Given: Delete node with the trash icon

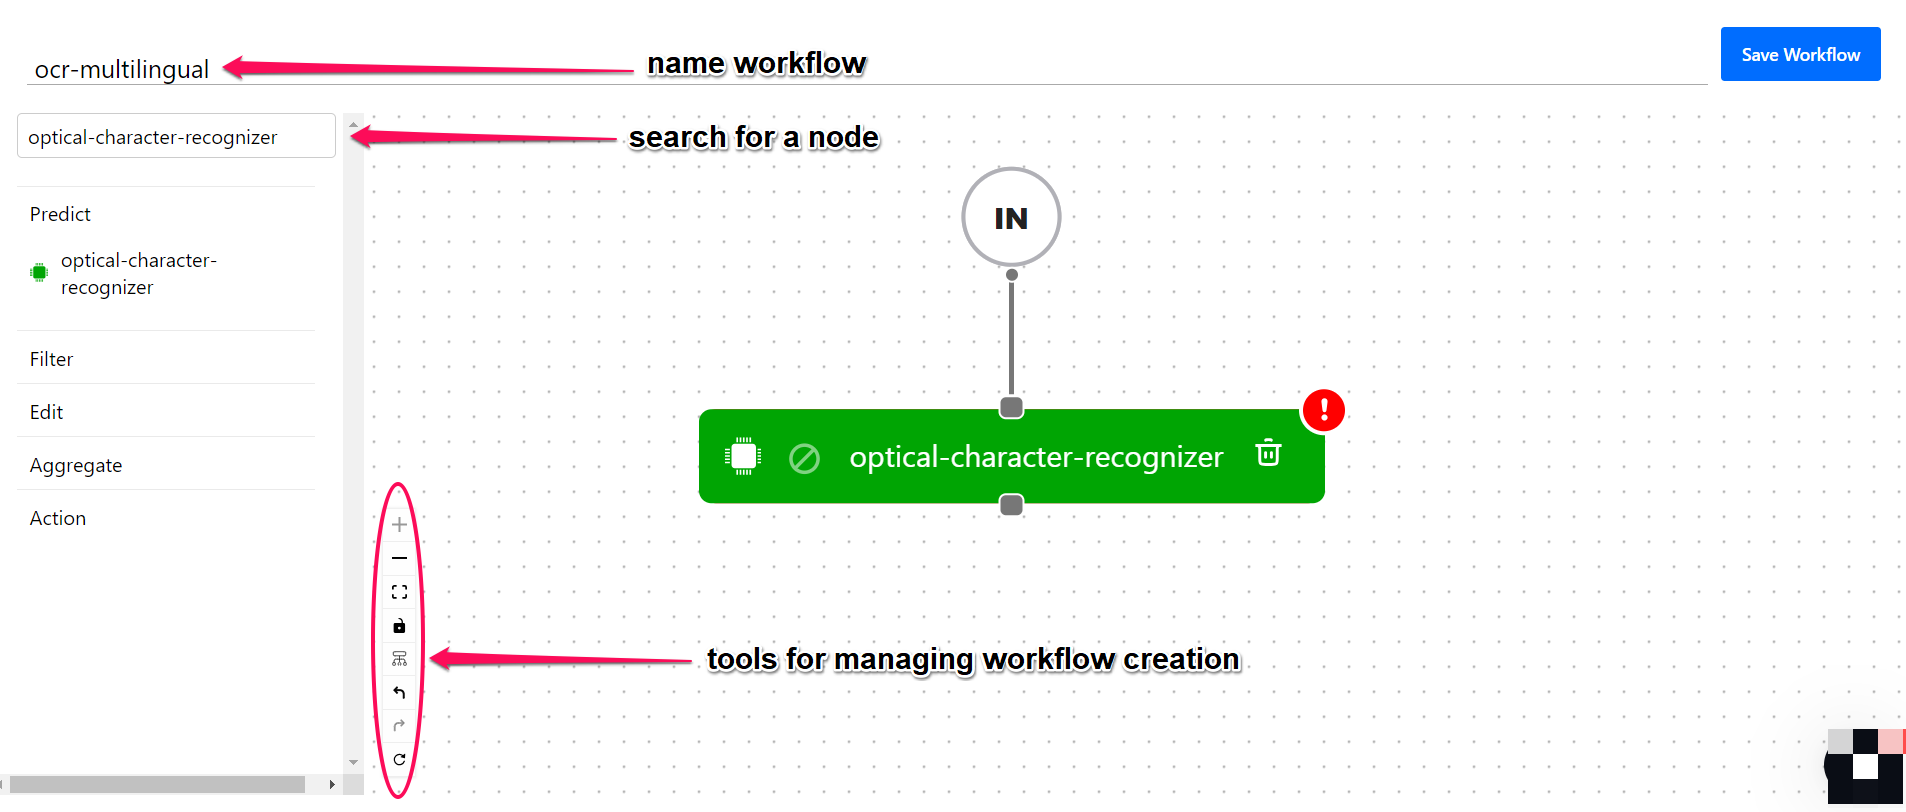Looking at the screenshot, I should 1268,453.
